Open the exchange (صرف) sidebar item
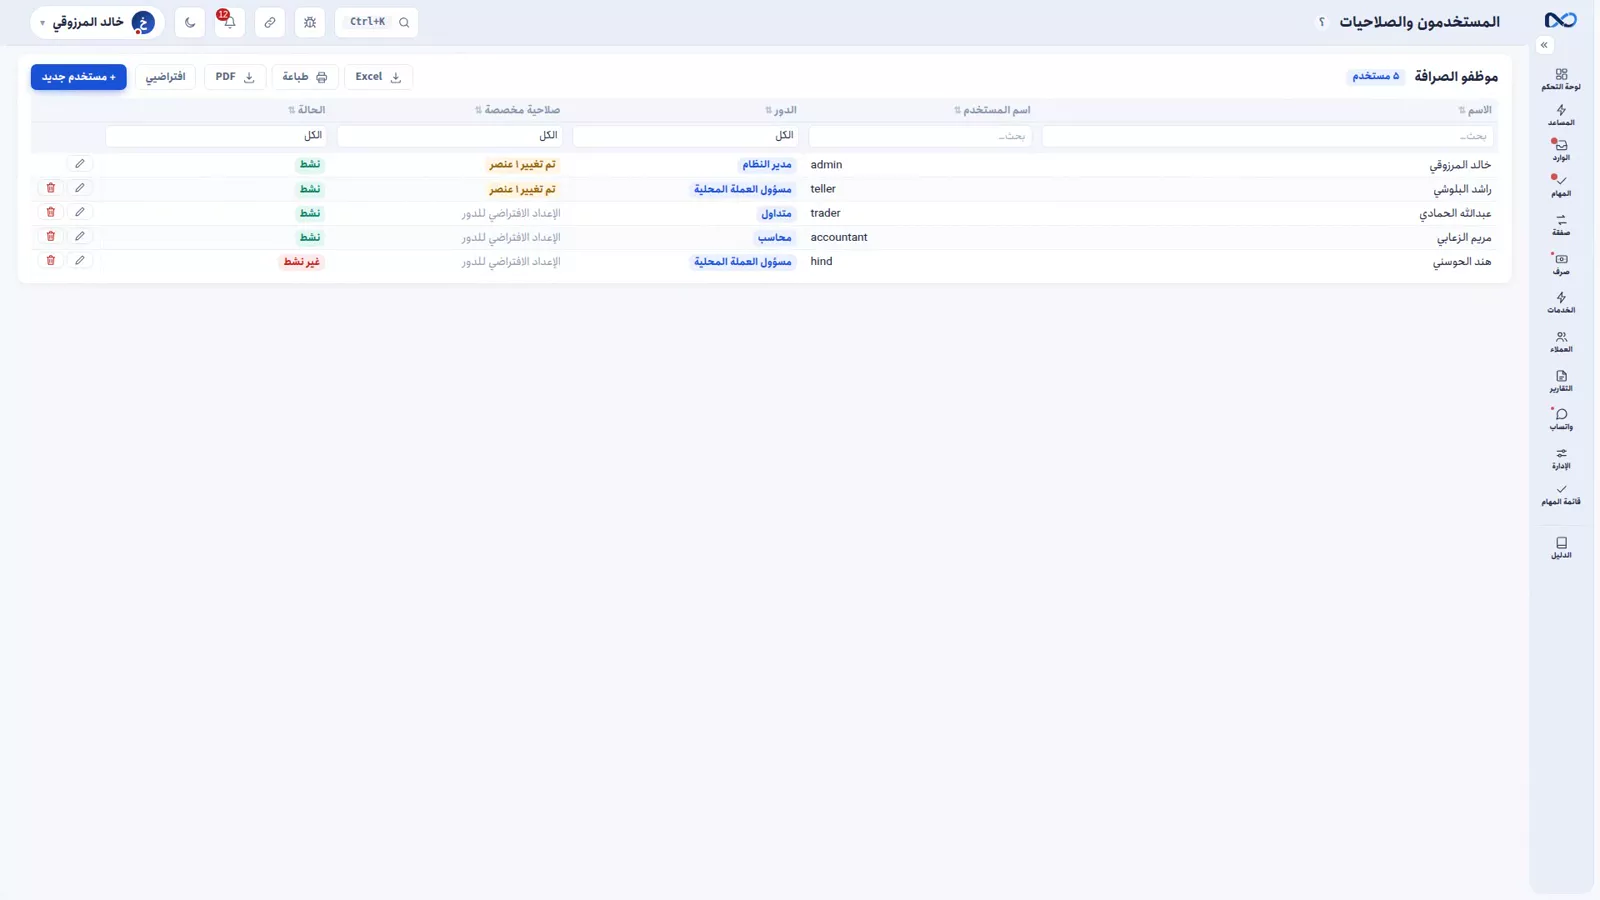The width and height of the screenshot is (1600, 900). [1561, 264]
